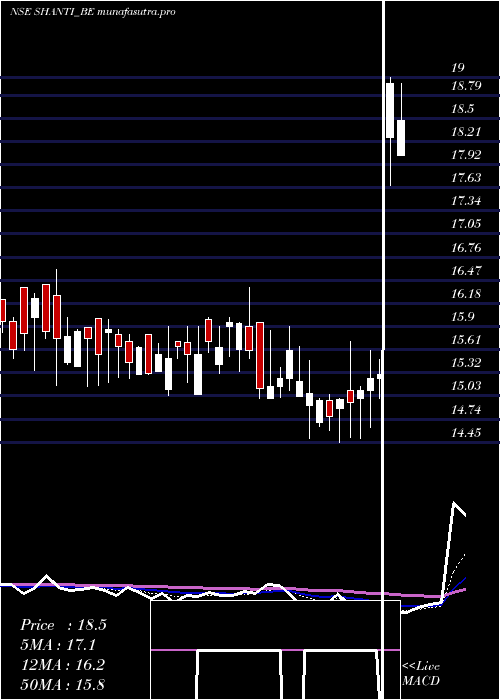Click the 17.92 price axis label

[466, 155]
